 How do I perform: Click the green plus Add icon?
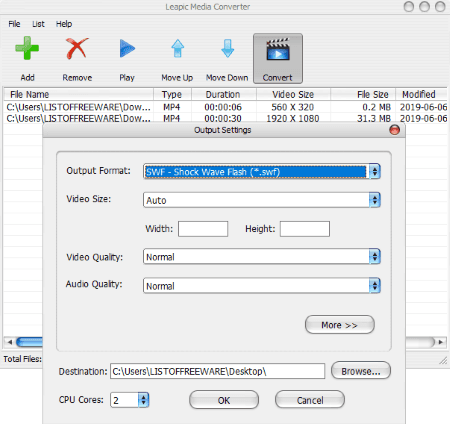coord(27,49)
